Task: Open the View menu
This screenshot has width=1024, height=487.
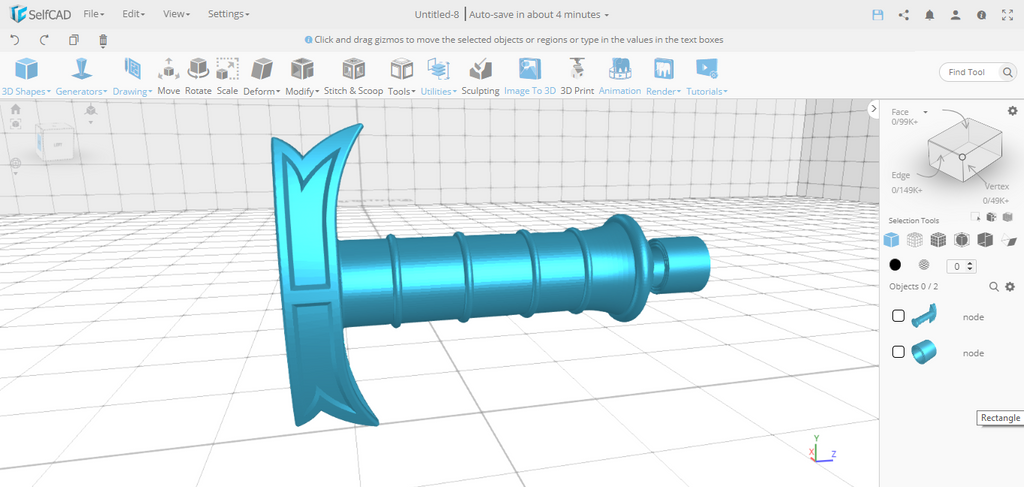Action: (176, 14)
